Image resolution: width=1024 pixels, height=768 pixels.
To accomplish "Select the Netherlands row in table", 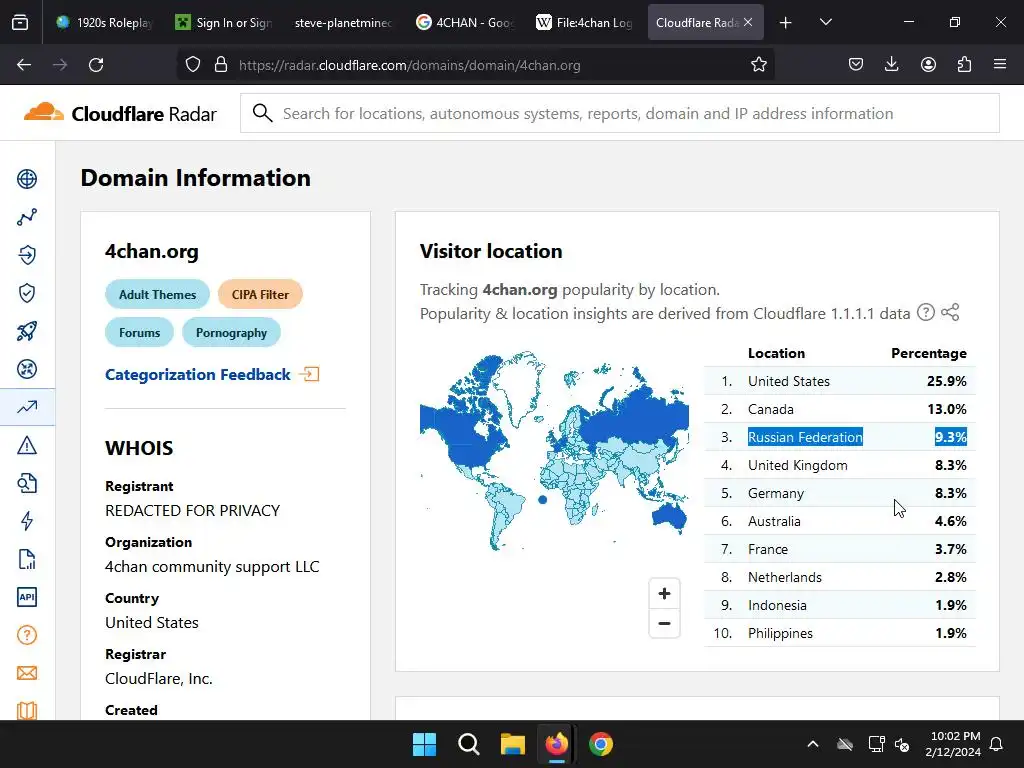I will point(840,577).
